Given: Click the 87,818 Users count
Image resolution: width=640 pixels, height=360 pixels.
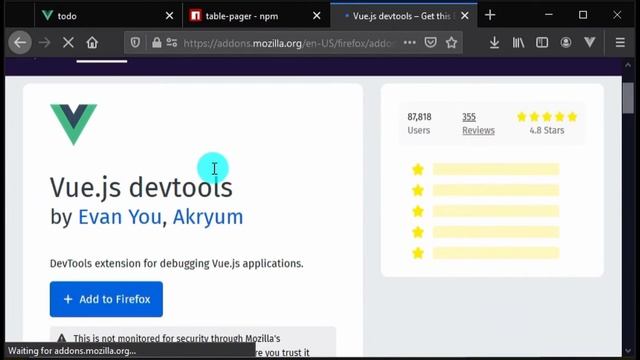Looking at the screenshot, I should coord(419,124).
